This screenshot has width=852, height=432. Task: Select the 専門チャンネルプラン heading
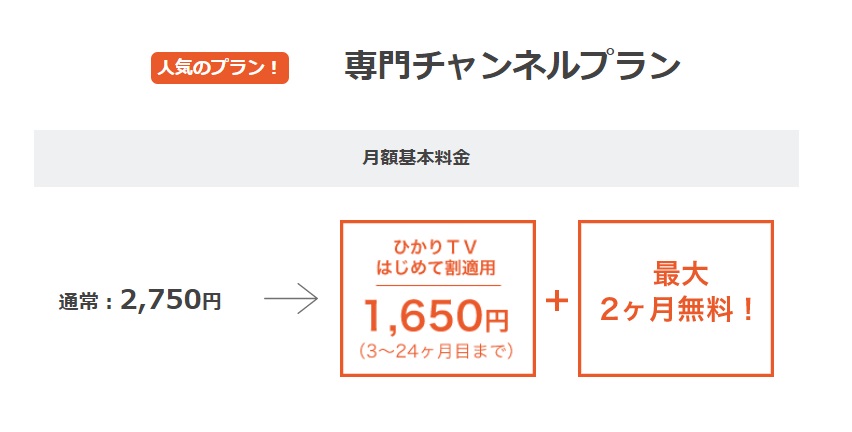pyautogui.click(x=512, y=66)
